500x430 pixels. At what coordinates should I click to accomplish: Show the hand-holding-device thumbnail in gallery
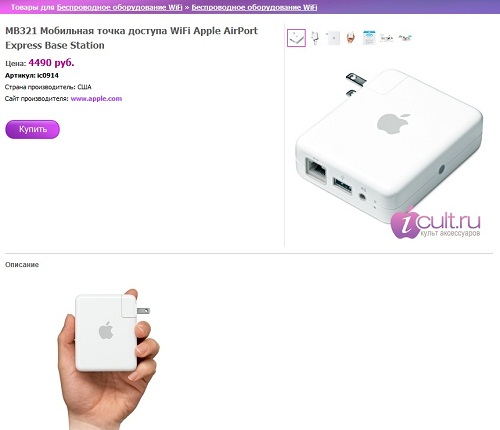pyautogui.click(x=351, y=38)
